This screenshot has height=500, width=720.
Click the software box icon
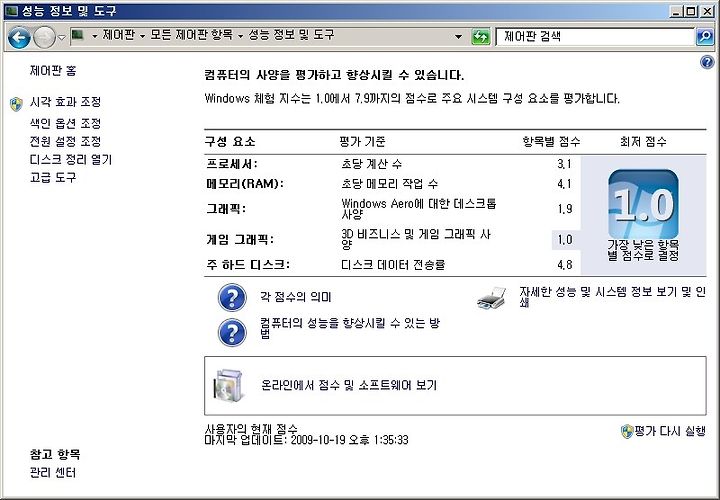[227, 385]
